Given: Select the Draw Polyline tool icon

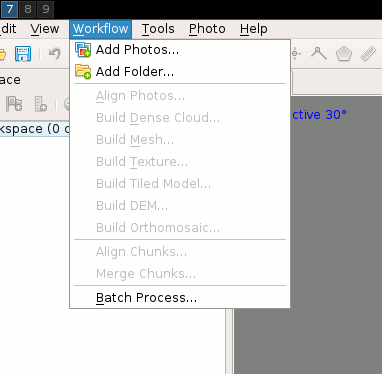Looking at the screenshot, I should click(x=319, y=53).
